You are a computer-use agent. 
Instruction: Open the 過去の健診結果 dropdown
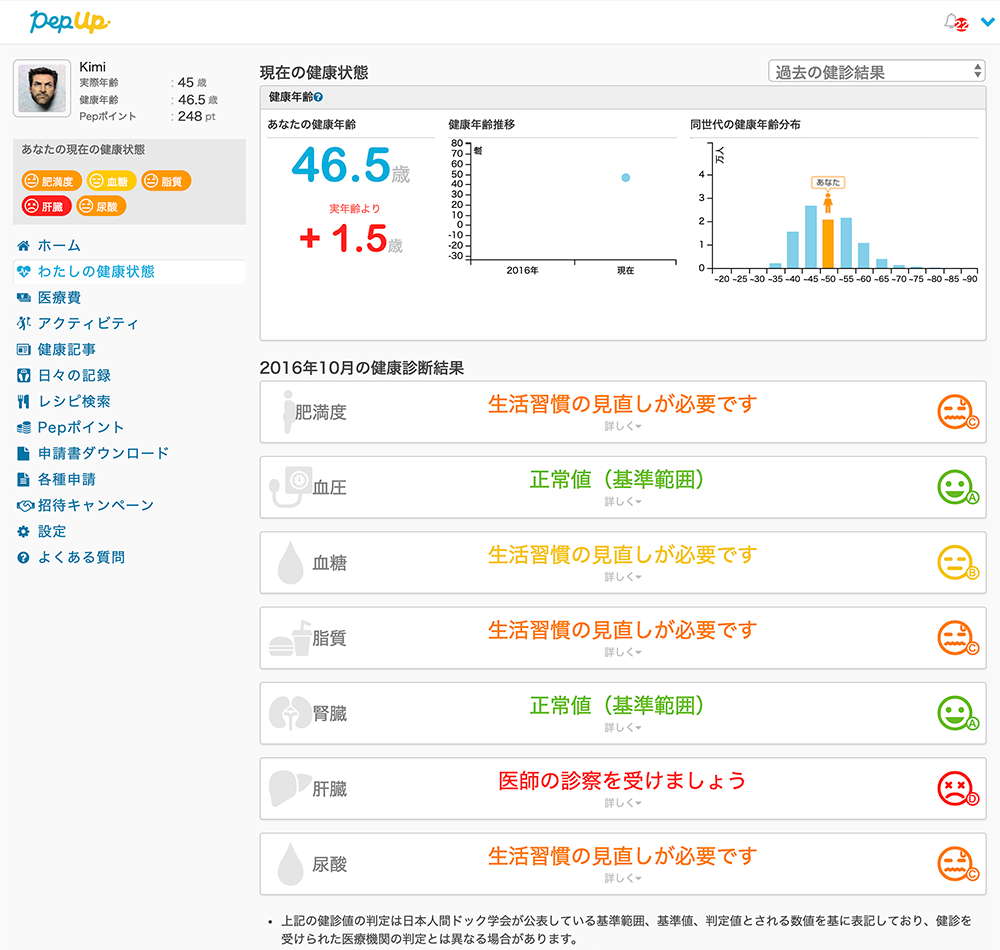[x=877, y=72]
